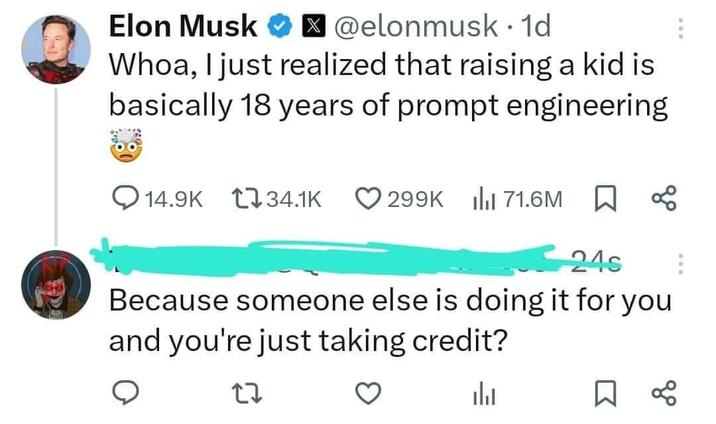Like Elon Musk's tweet
Viewport: 716px width, 424px height.
point(371,199)
